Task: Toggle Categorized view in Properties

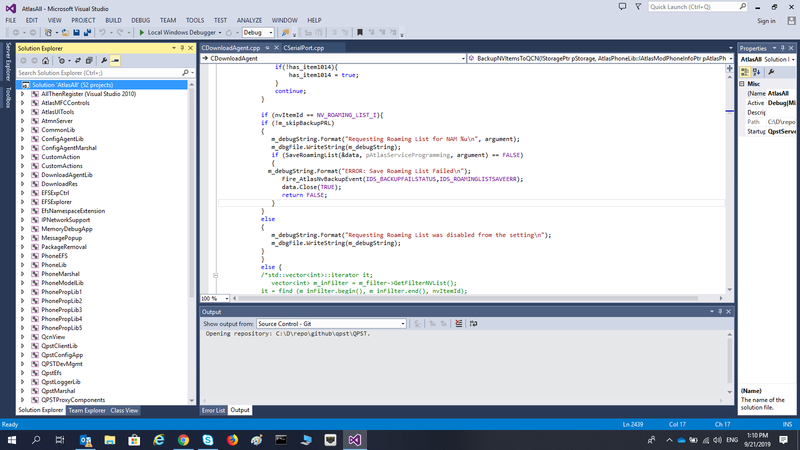Action: tap(745, 72)
